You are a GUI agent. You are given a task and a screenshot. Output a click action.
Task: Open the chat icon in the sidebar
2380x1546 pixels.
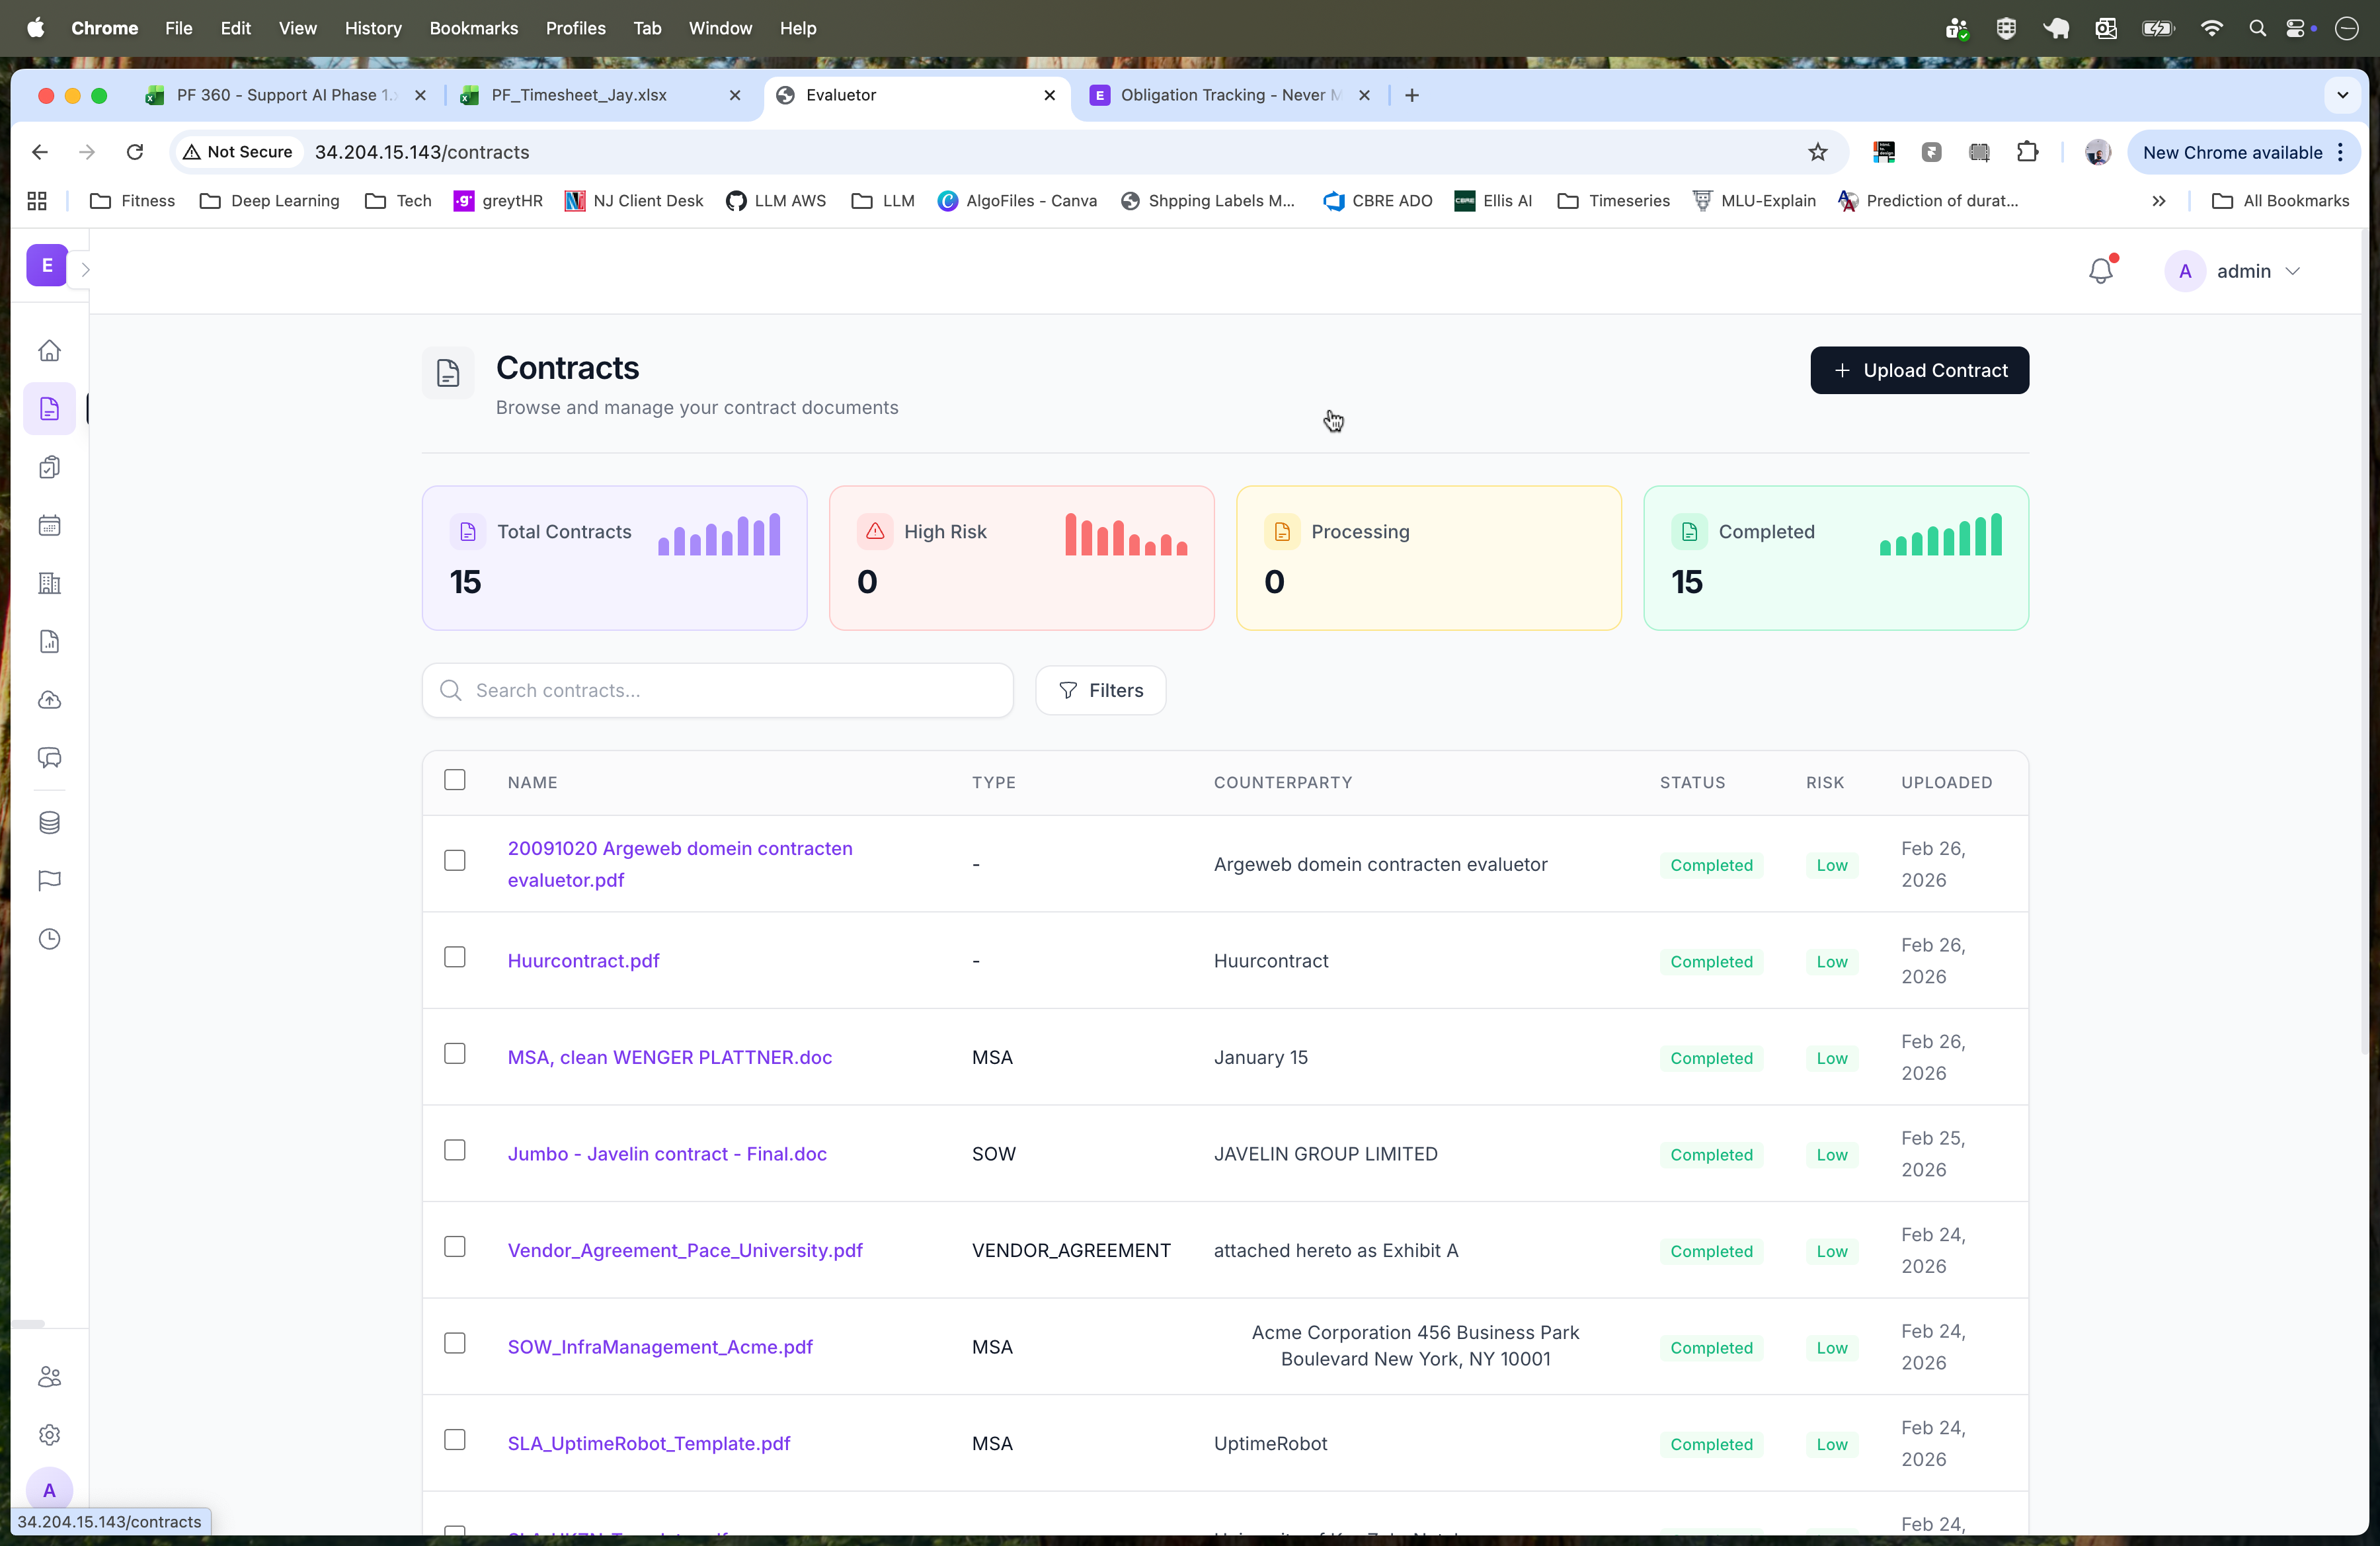tap(49, 757)
